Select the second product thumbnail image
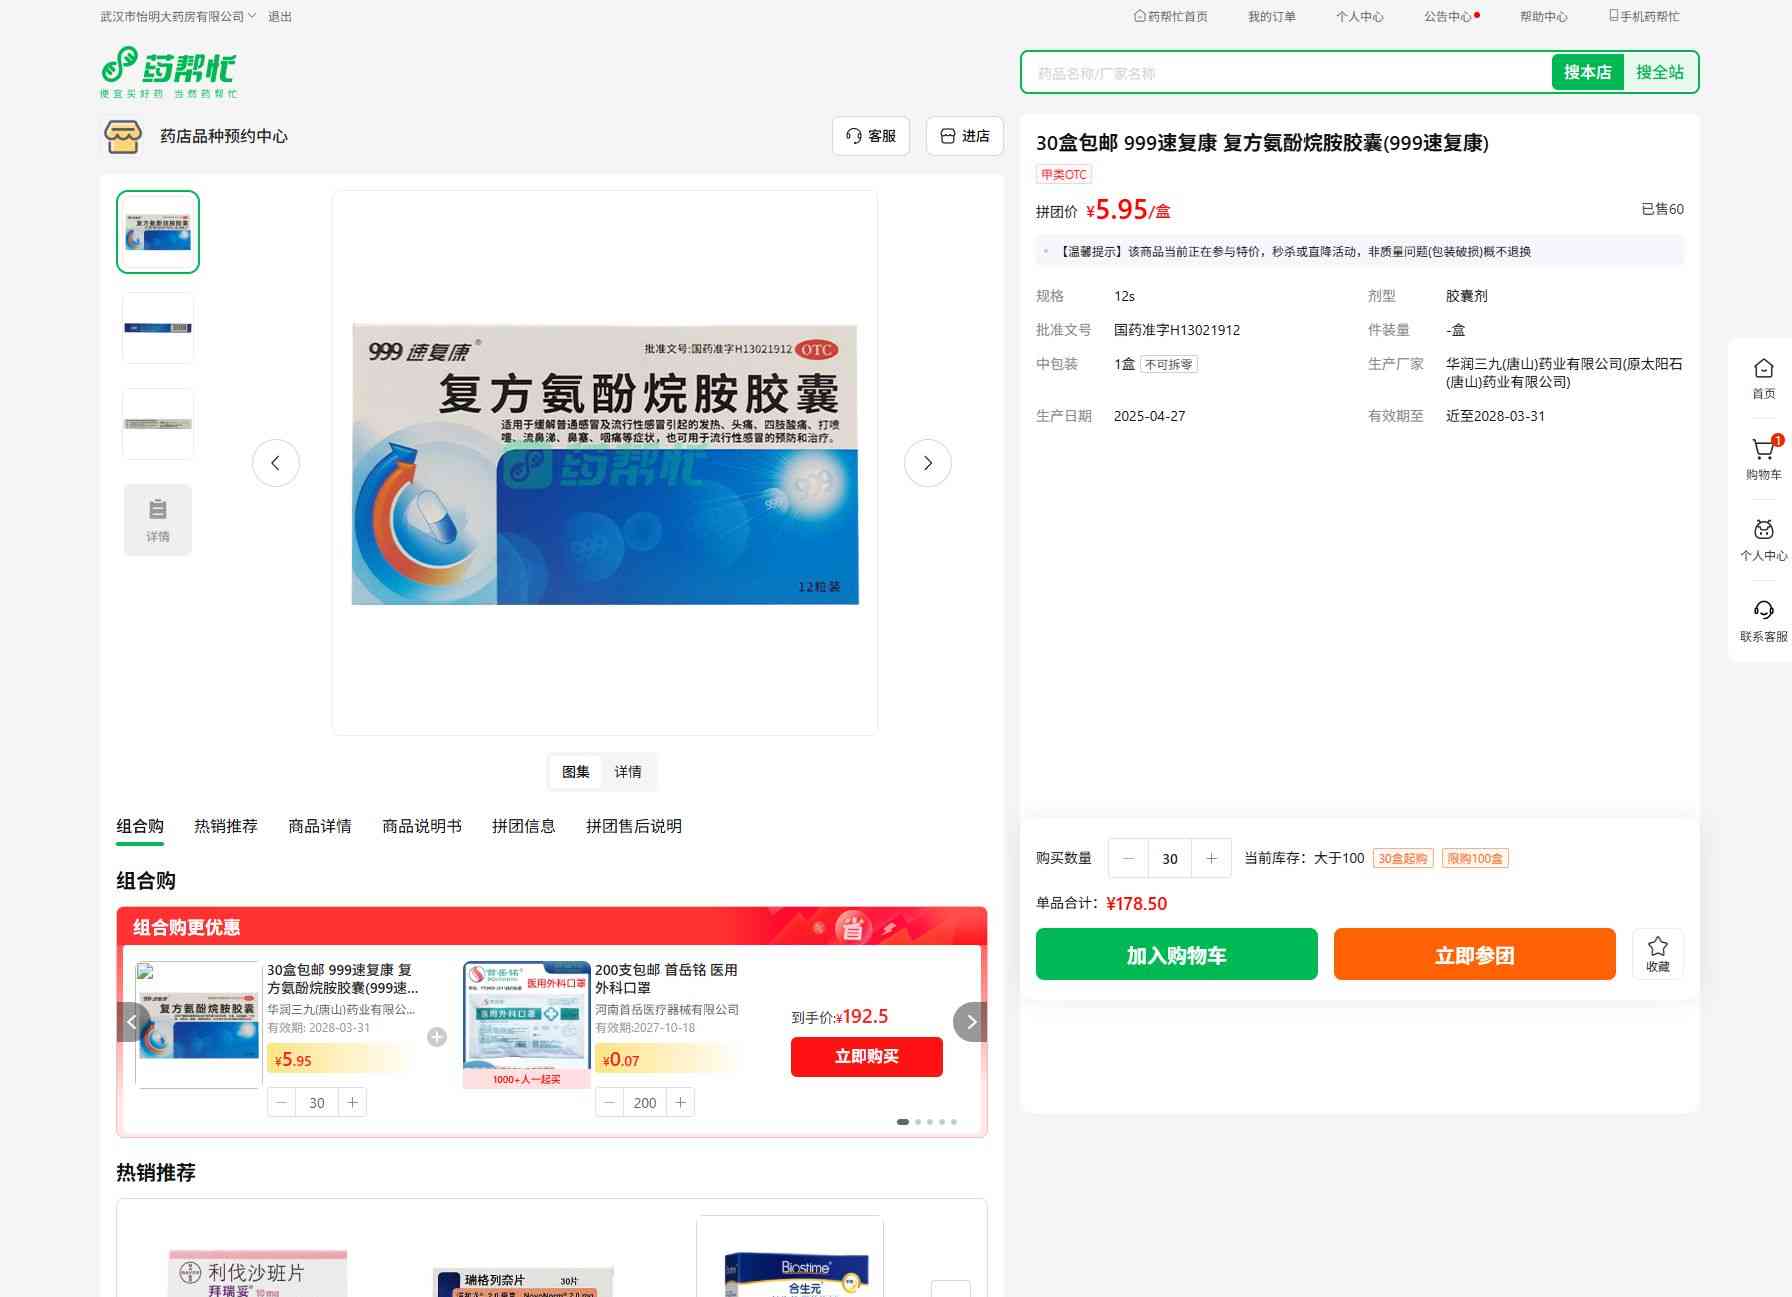The width and height of the screenshot is (1792, 1297). point(158,328)
